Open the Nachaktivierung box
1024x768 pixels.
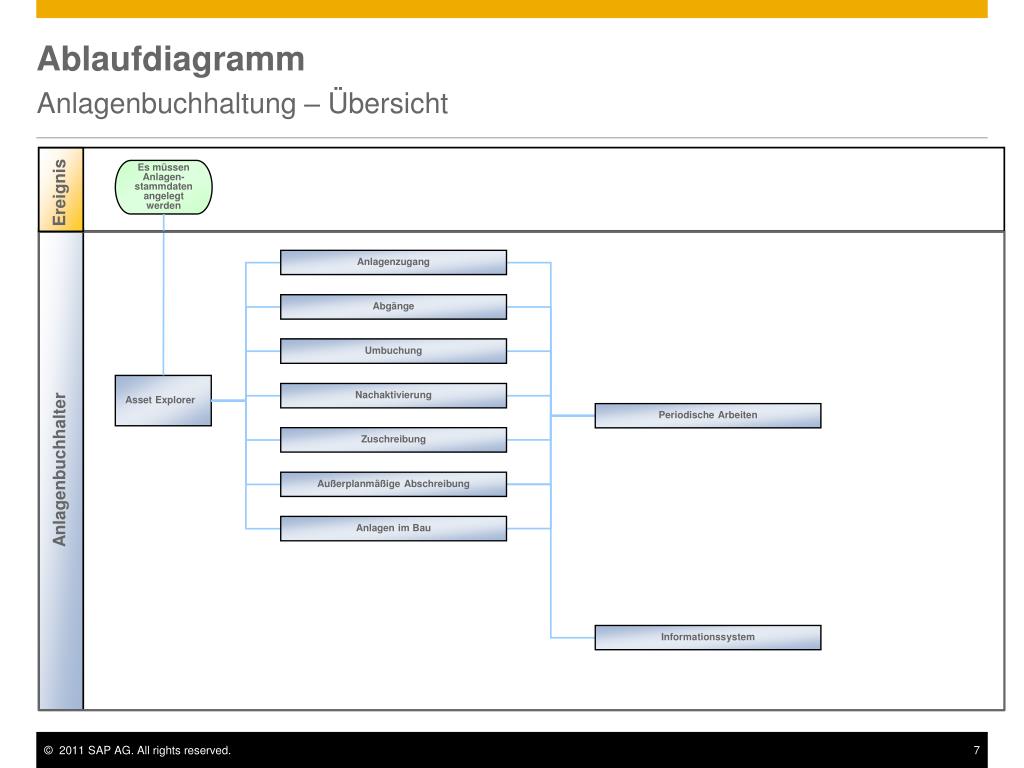[x=393, y=395]
